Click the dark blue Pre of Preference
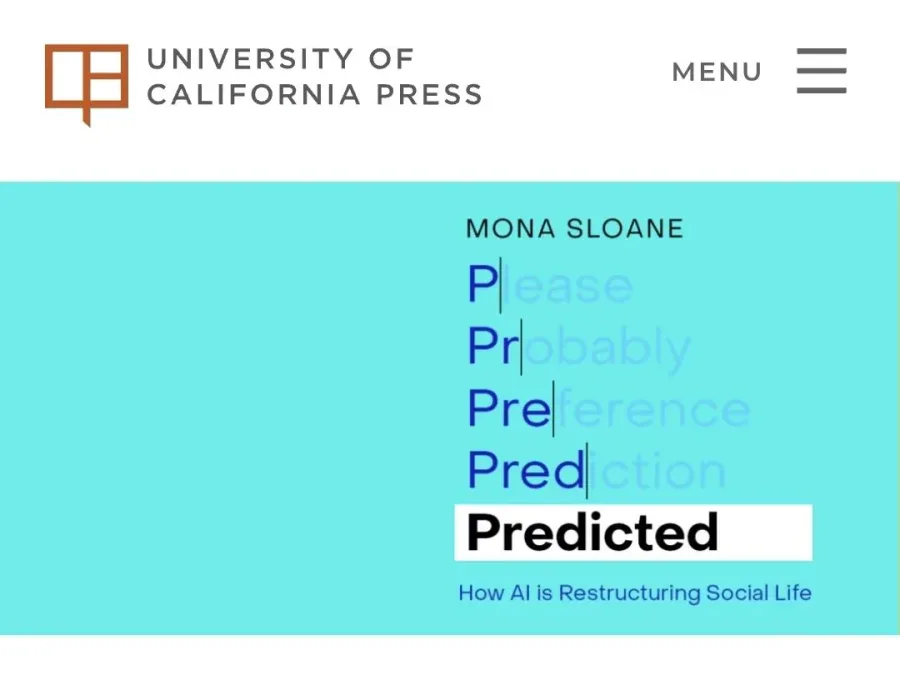The image size is (900, 690). tap(509, 408)
